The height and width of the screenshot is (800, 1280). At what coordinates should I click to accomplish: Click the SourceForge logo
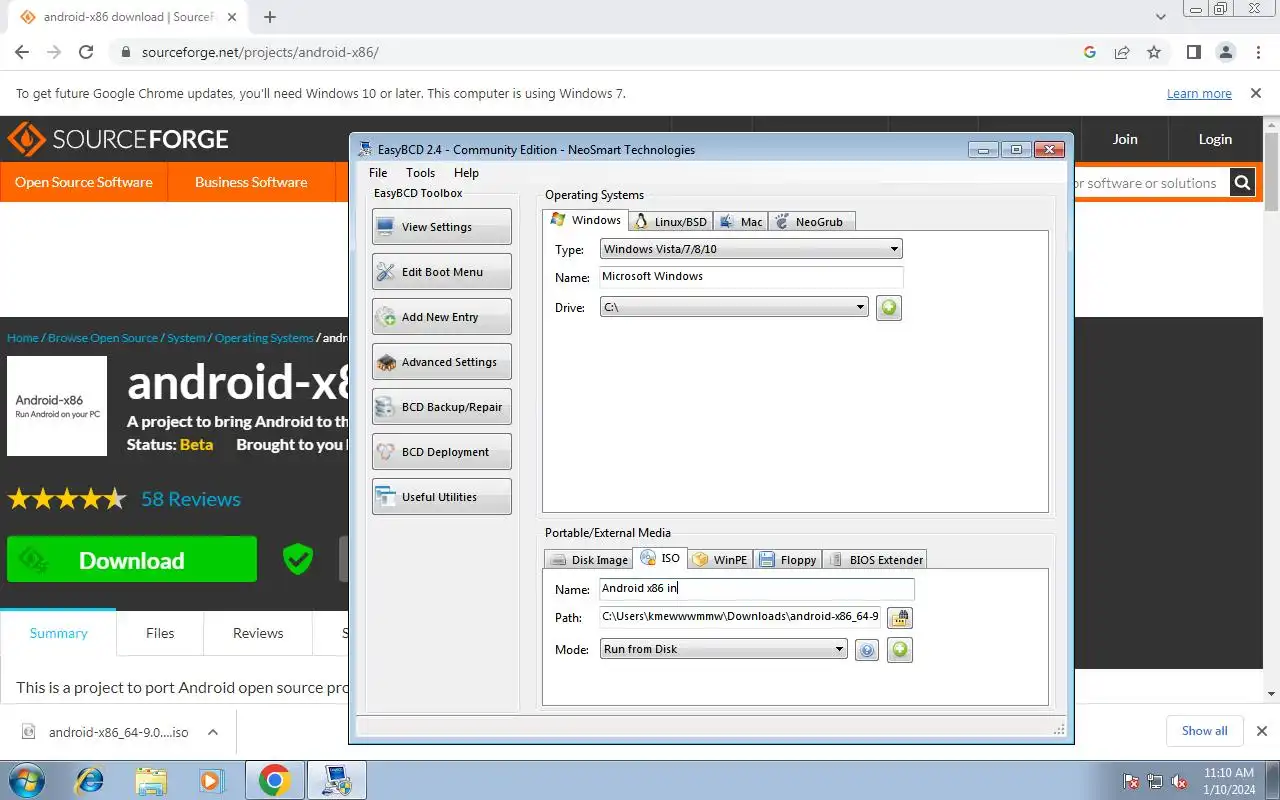tap(118, 139)
